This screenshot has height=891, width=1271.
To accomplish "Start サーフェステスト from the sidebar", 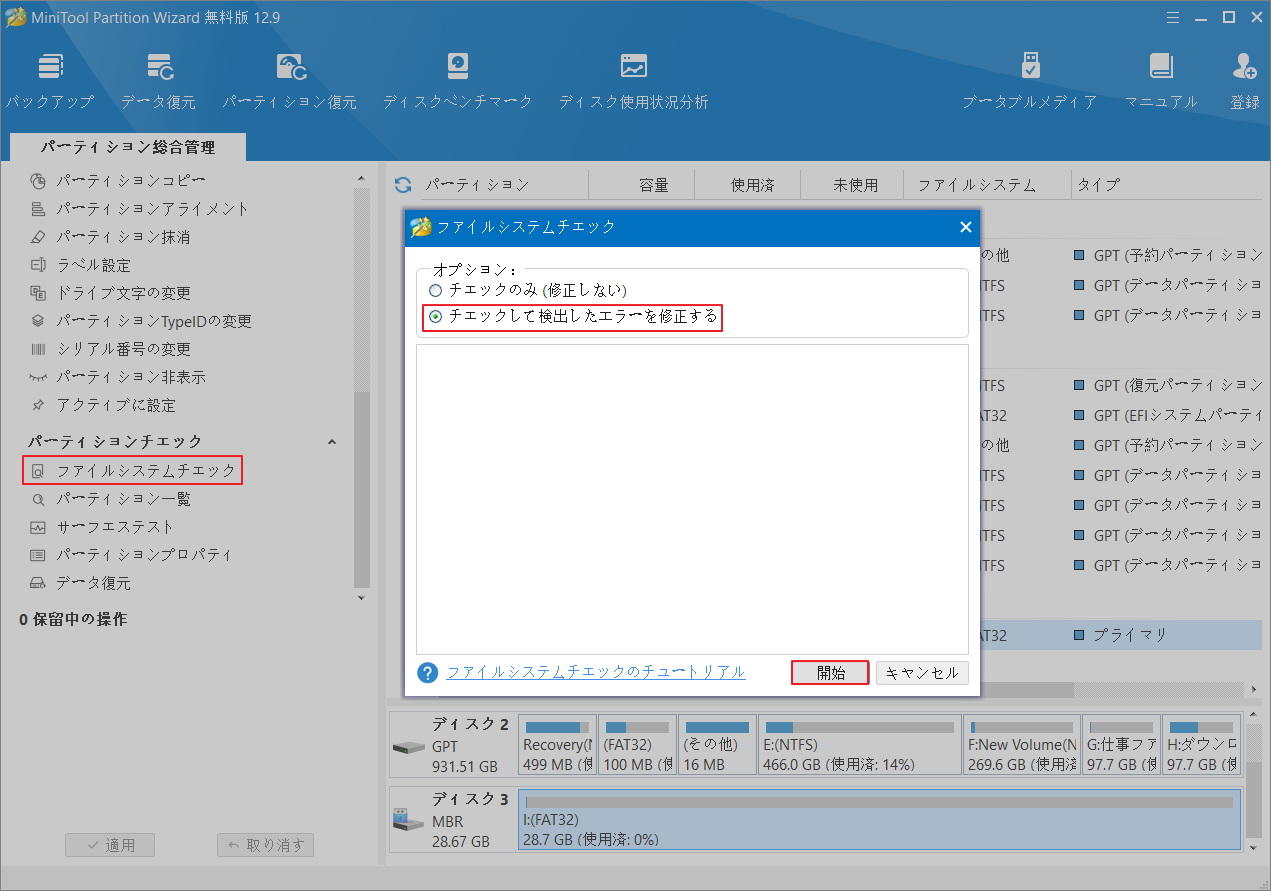I will [102, 526].
